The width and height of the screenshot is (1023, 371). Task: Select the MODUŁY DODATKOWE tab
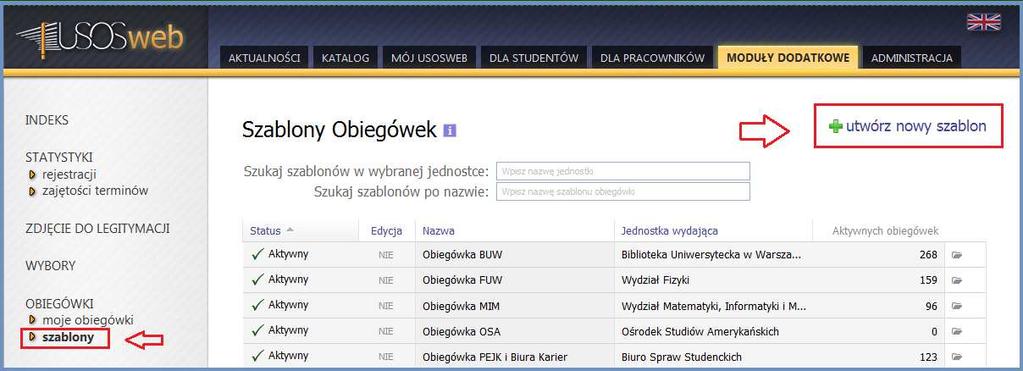(788, 57)
